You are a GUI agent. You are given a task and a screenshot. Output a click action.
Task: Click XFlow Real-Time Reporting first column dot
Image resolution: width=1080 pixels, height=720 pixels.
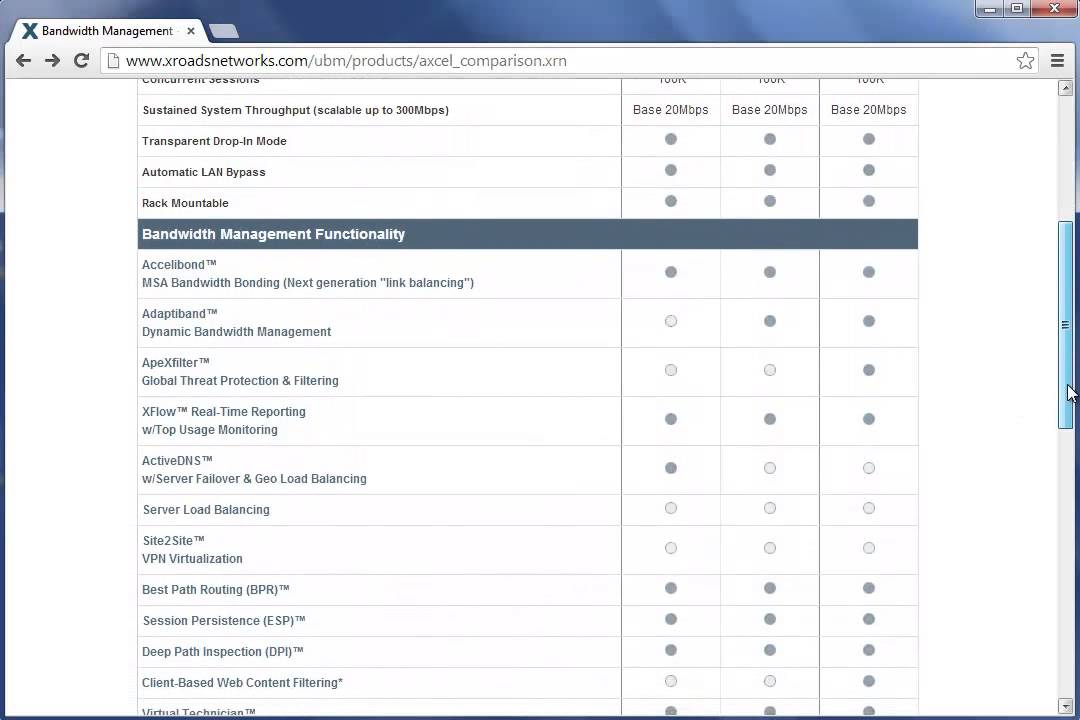(671, 419)
